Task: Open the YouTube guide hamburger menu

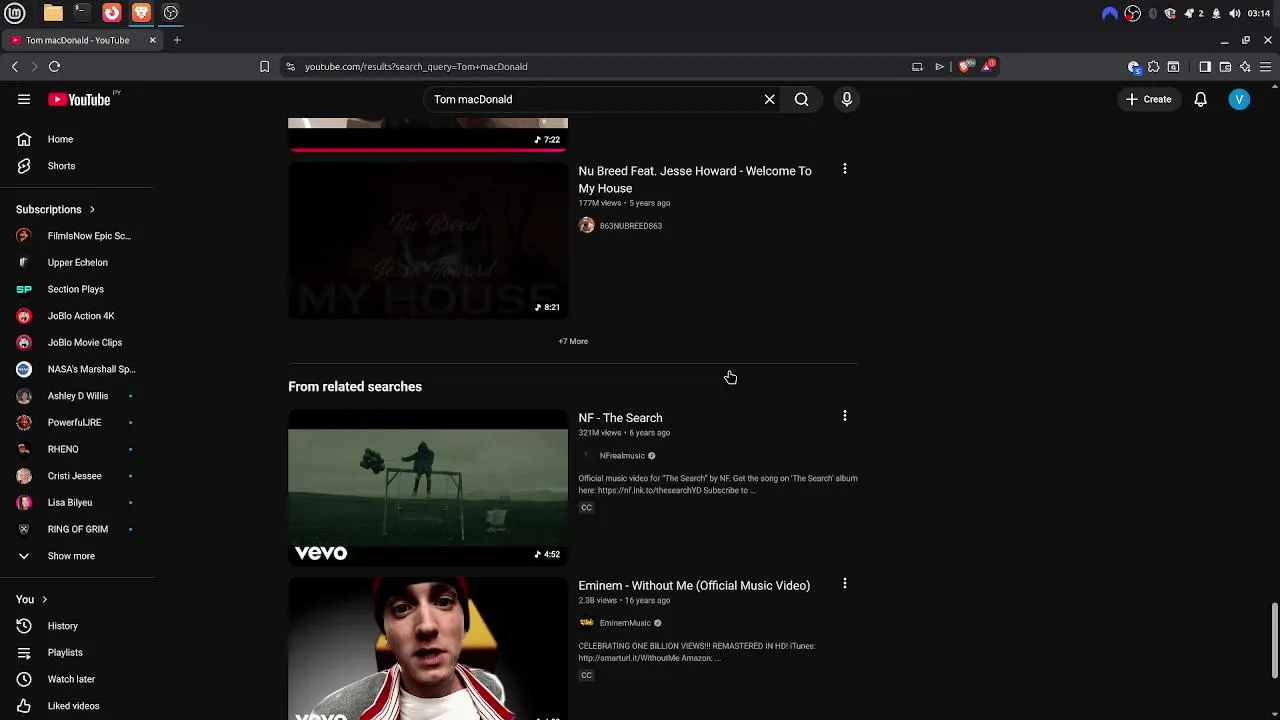Action: [24, 99]
